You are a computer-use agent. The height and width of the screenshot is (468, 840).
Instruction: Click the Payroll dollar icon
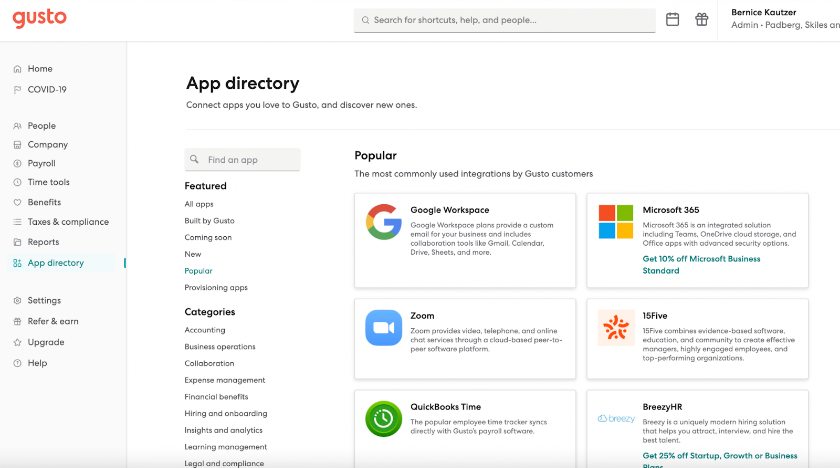click(17, 164)
